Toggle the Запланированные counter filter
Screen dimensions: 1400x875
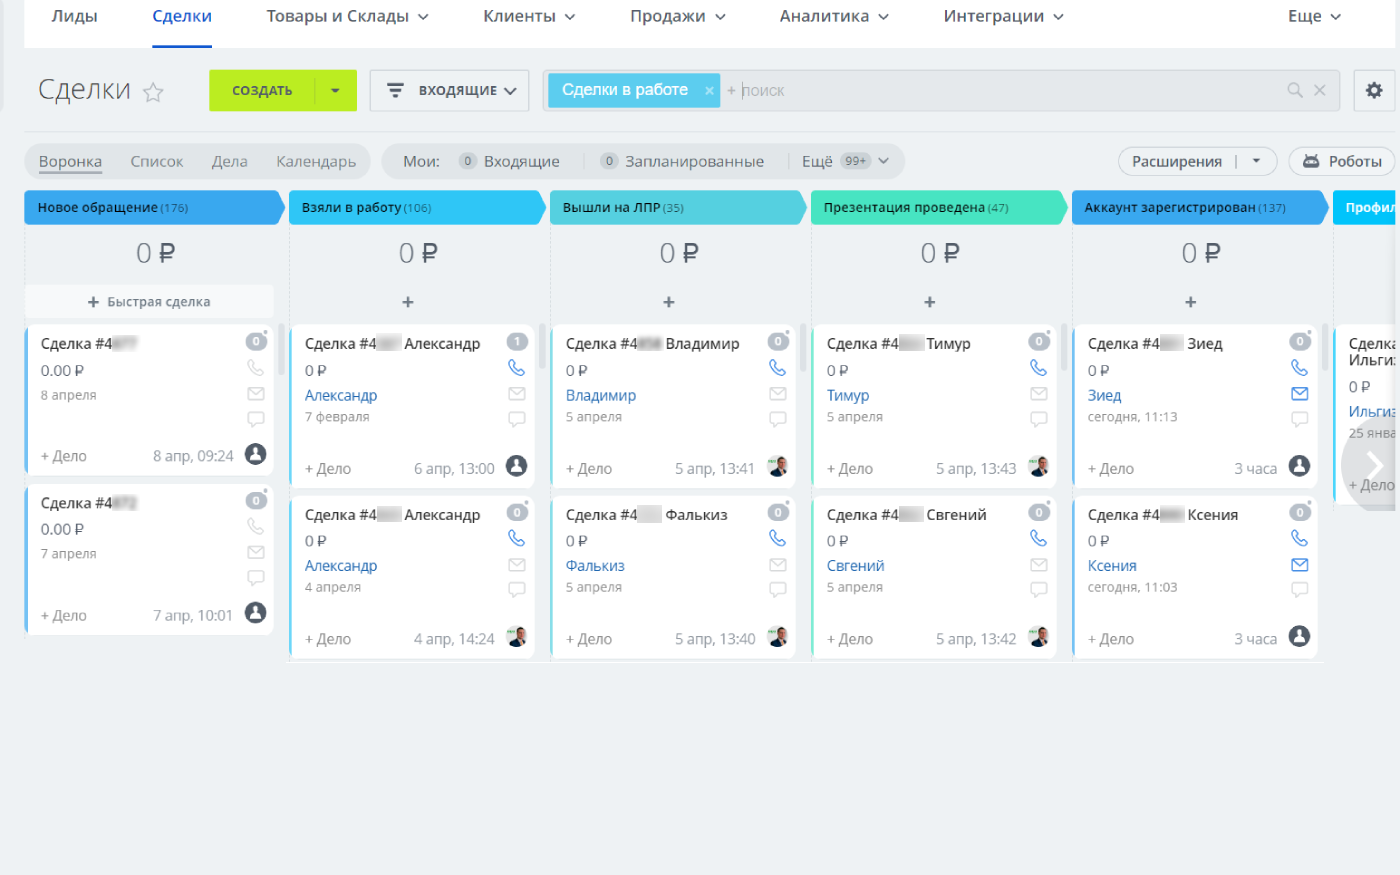click(x=683, y=161)
